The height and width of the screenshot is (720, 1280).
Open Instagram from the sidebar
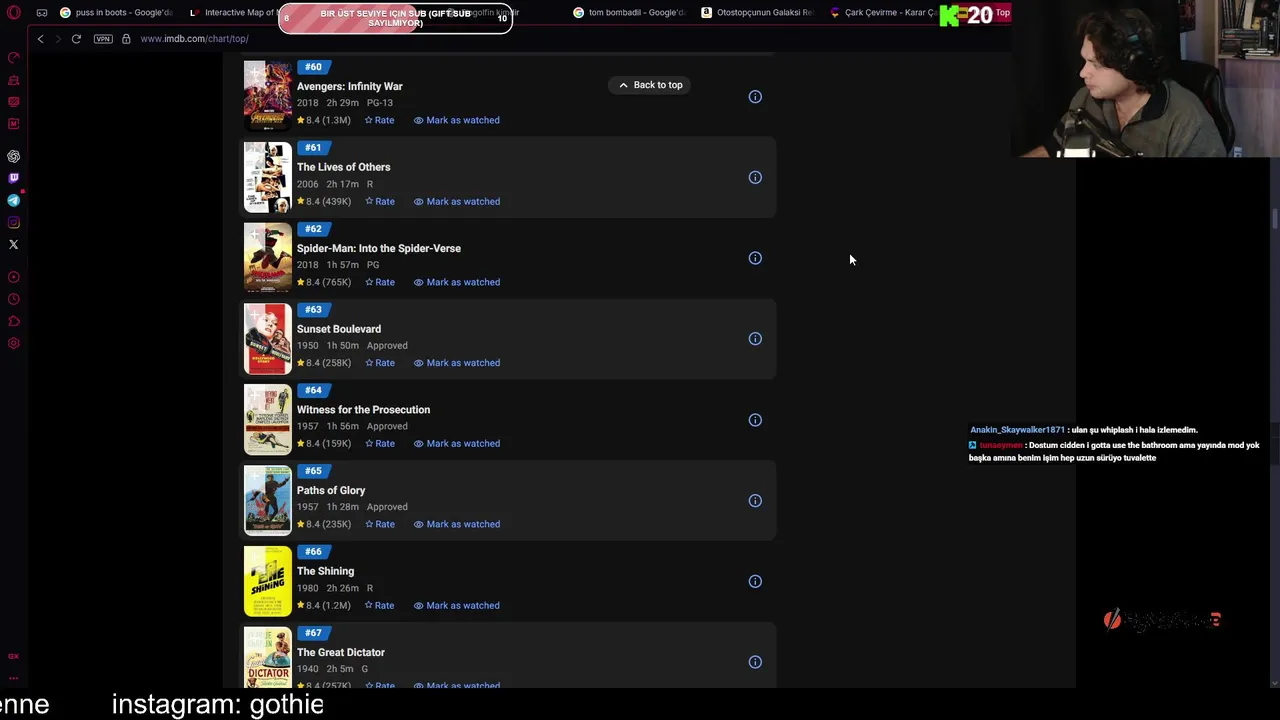[14, 223]
